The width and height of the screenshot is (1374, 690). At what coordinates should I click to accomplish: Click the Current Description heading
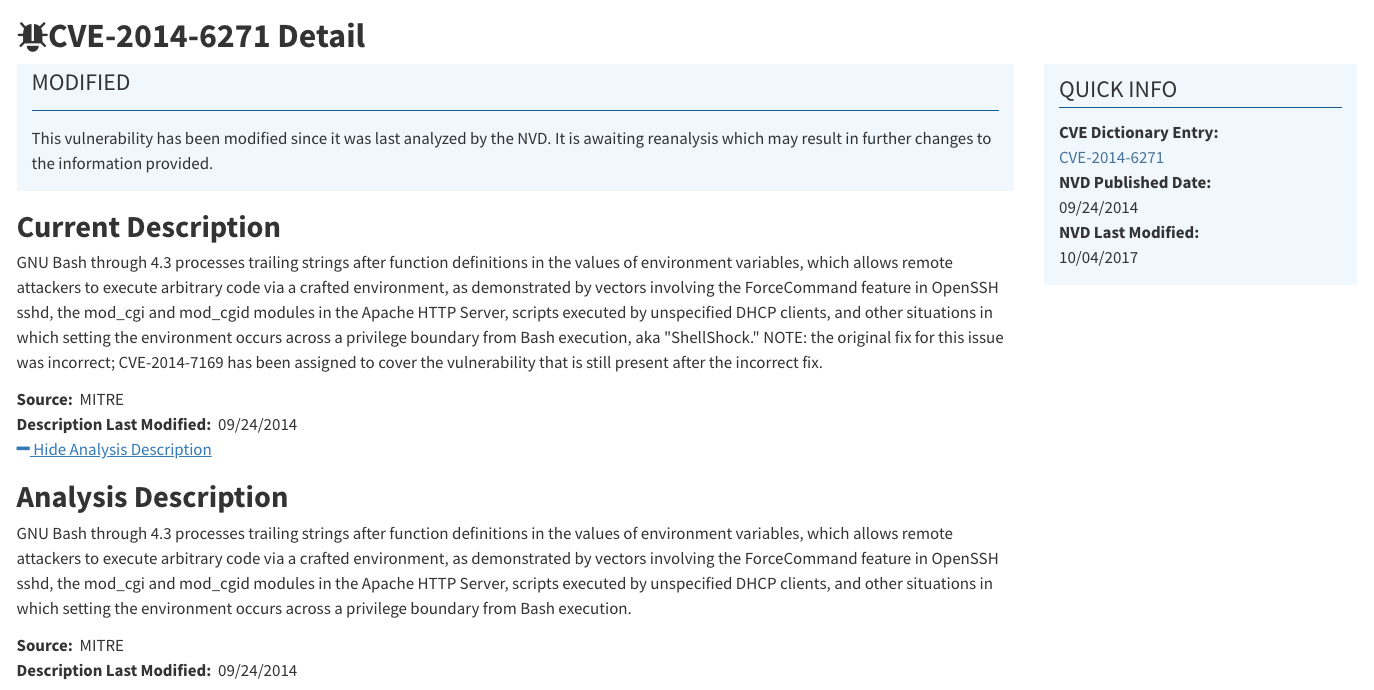coord(149,227)
